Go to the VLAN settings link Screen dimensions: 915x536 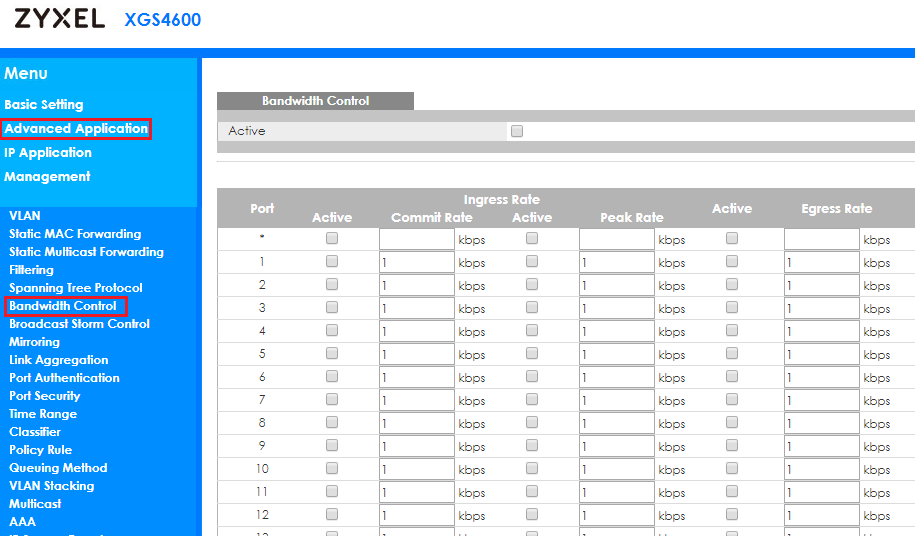coord(25,216)
